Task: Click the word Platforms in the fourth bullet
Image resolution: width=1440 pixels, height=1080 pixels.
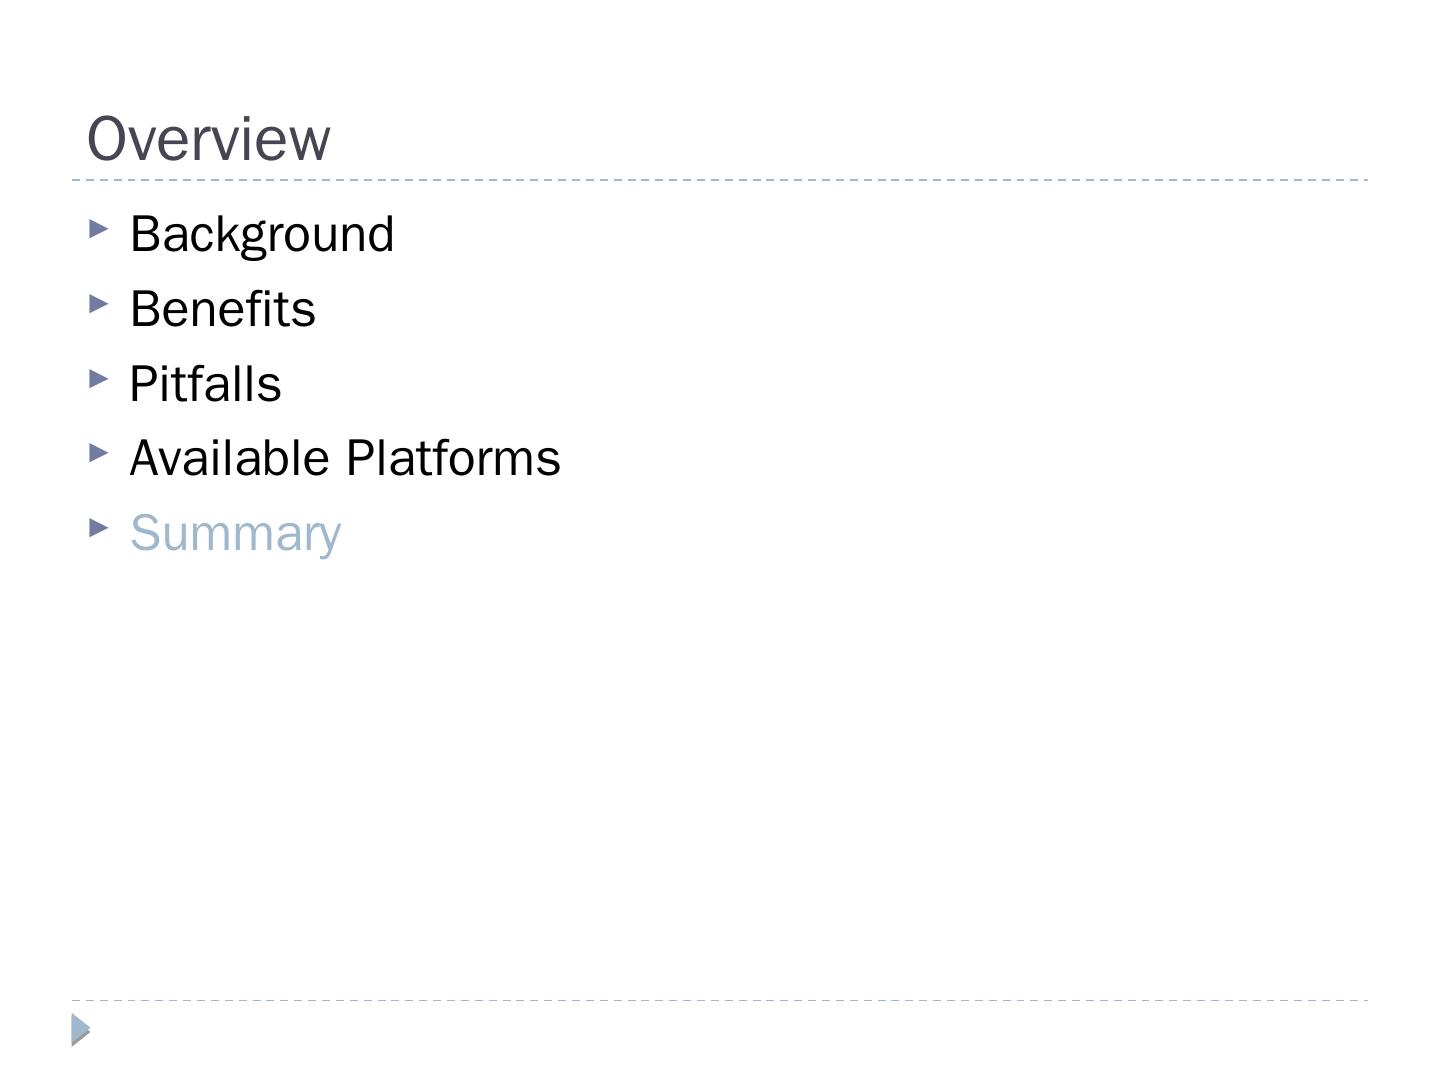Action: [453, 458]
